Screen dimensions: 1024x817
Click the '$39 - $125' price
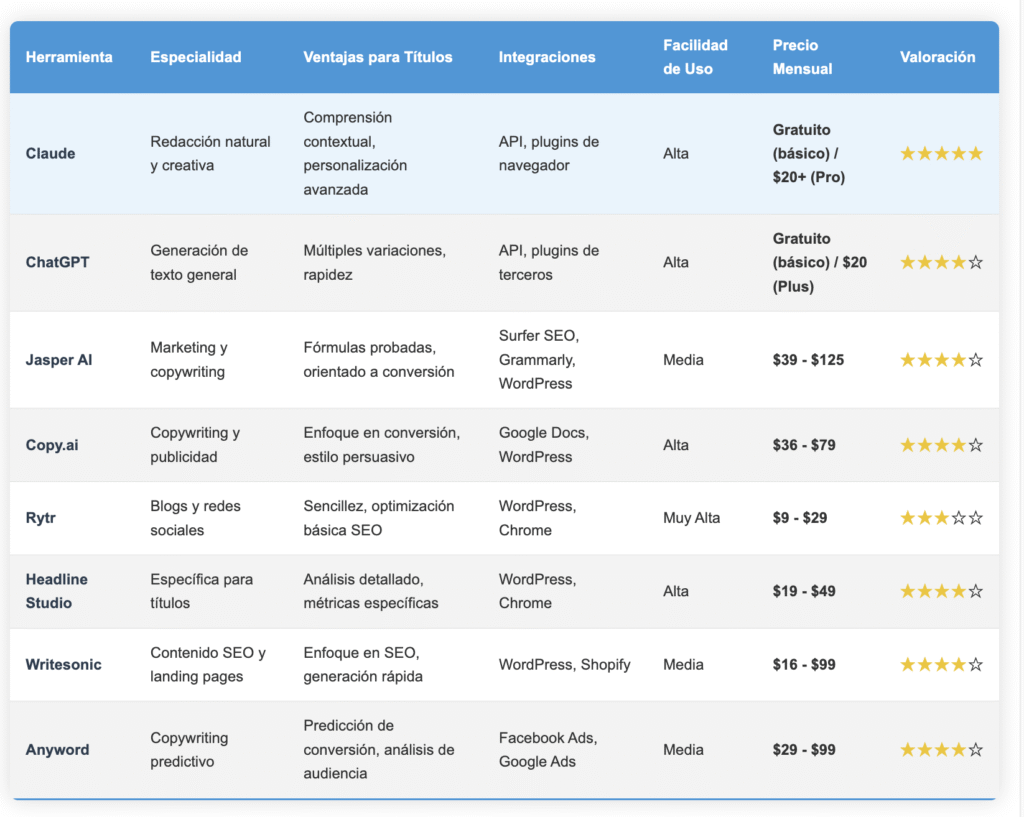click(x=808, y=360)
